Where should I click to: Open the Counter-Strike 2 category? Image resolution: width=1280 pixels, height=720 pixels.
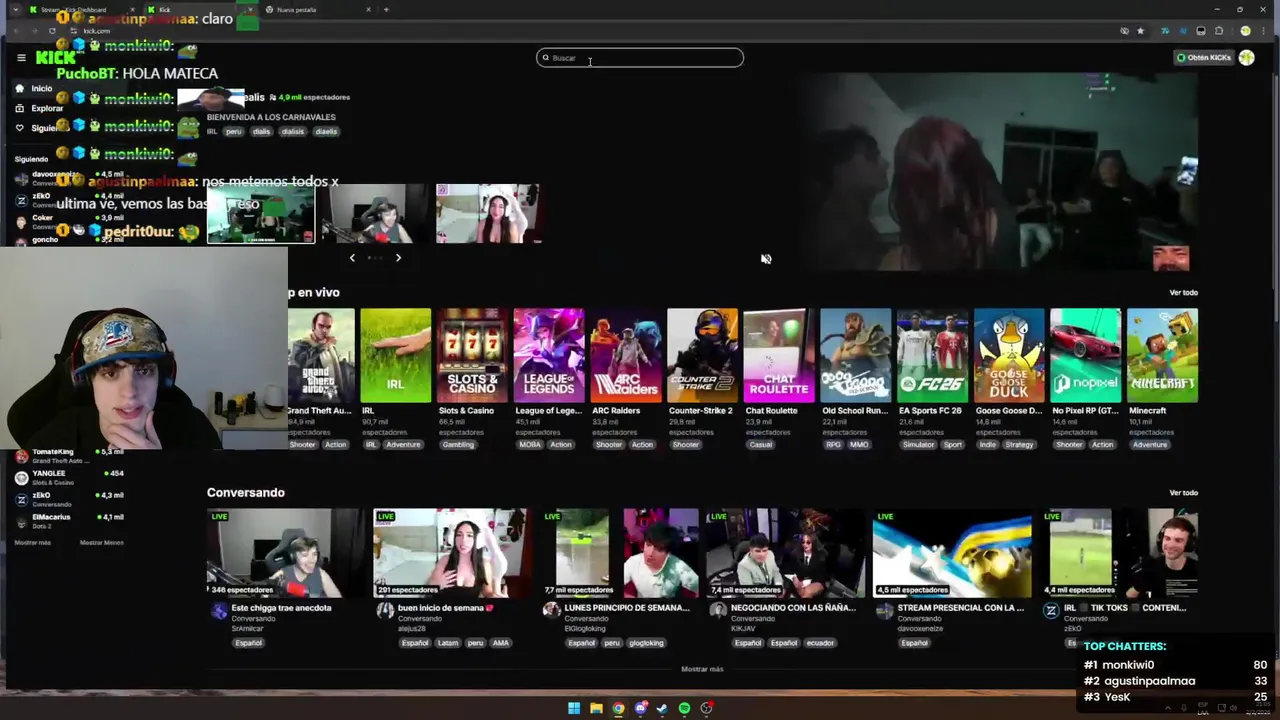pos(702,355)
